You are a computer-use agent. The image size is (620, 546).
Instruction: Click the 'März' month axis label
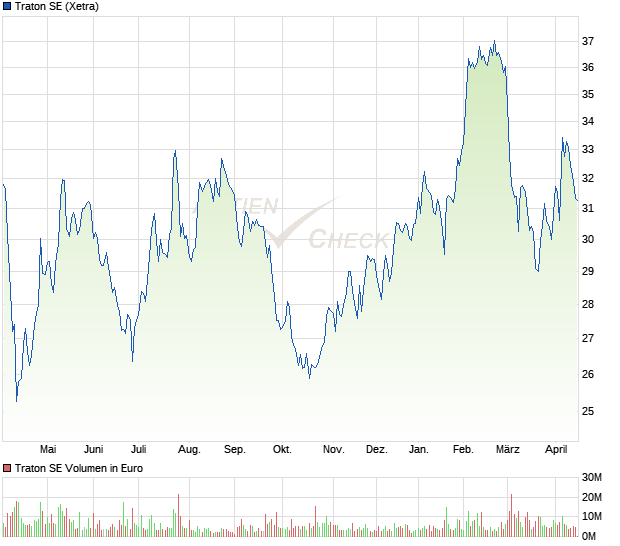click(508, 450)
